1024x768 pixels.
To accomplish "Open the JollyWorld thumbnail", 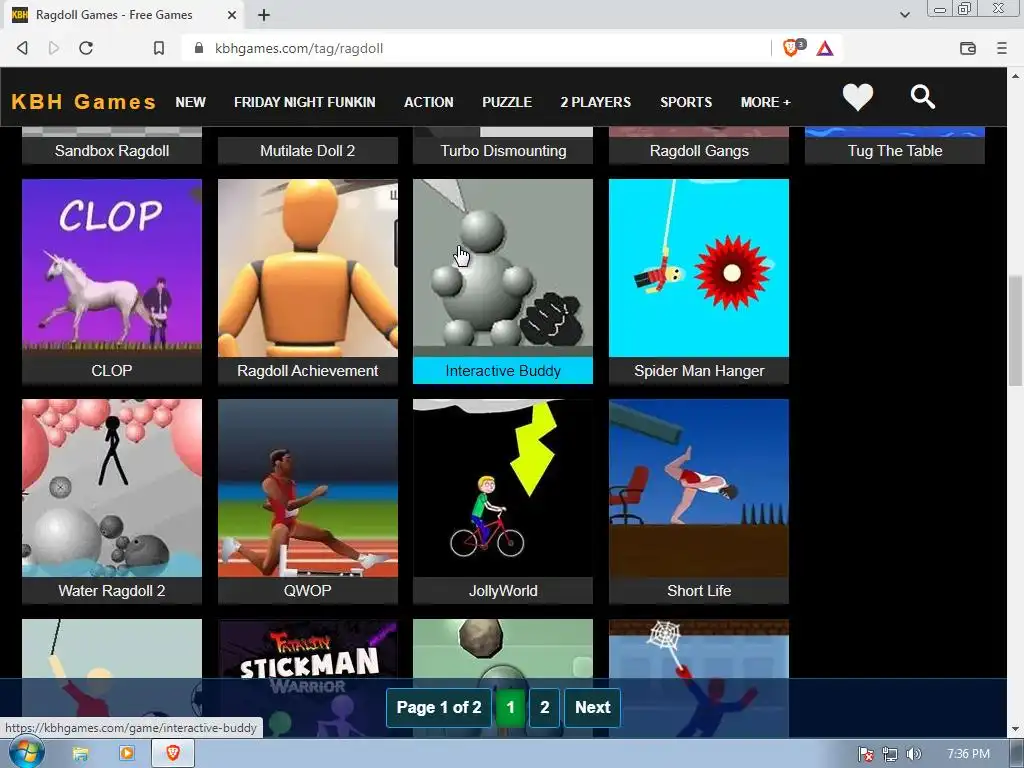I will tap(503, 488).
